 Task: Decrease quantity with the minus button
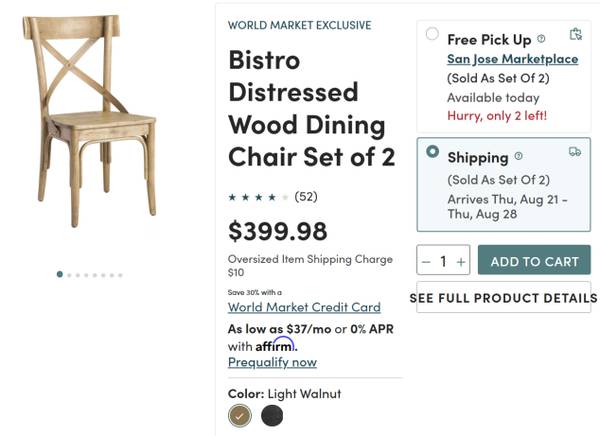(x=426, y=262)
